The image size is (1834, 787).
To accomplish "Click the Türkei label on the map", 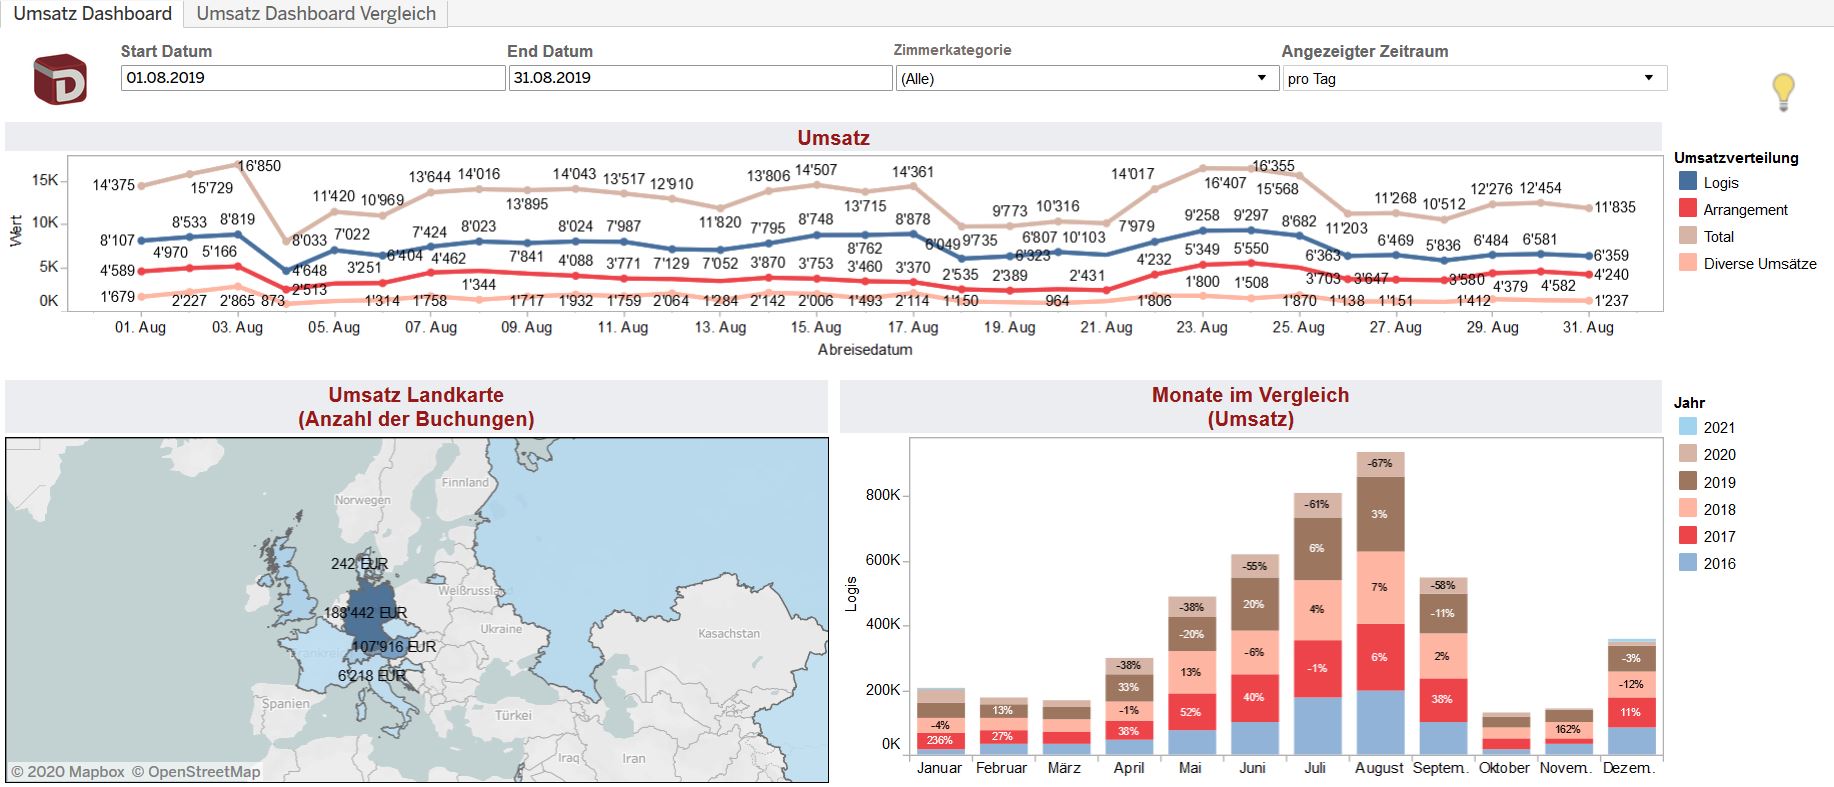I will pos(513,716).
